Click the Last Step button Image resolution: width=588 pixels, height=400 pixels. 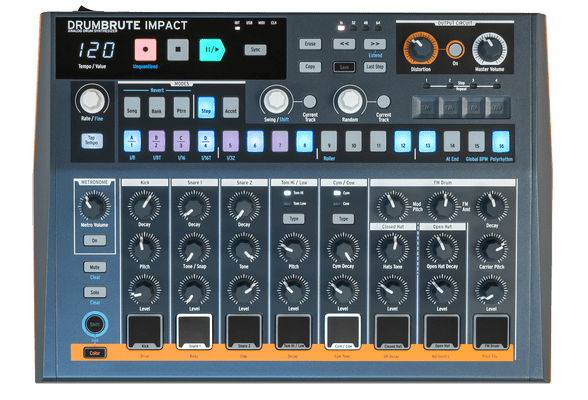[375, 67]
